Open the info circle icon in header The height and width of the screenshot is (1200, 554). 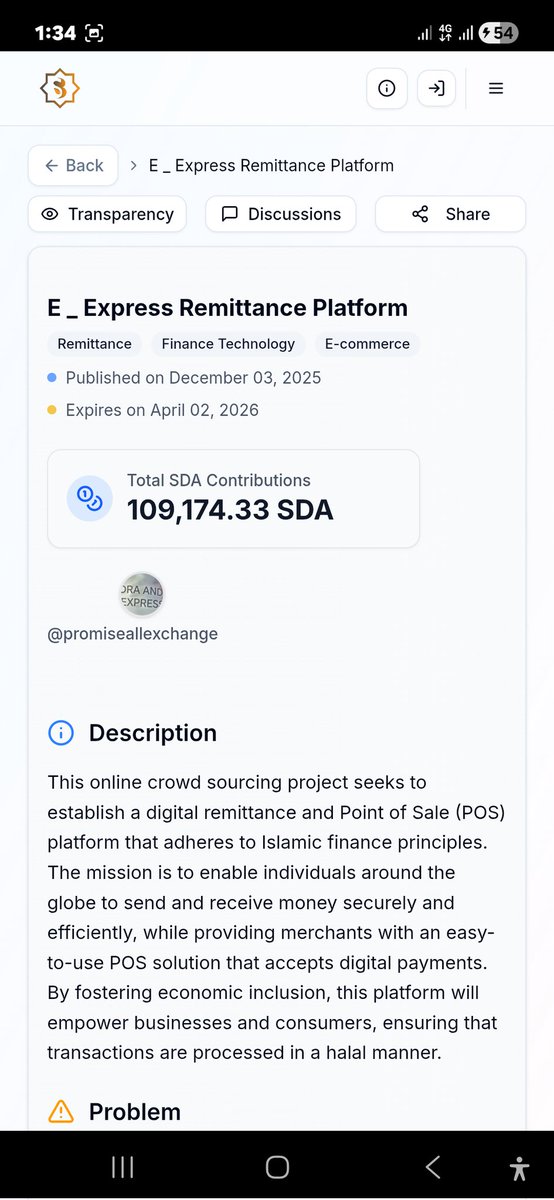tap(387, 88)
